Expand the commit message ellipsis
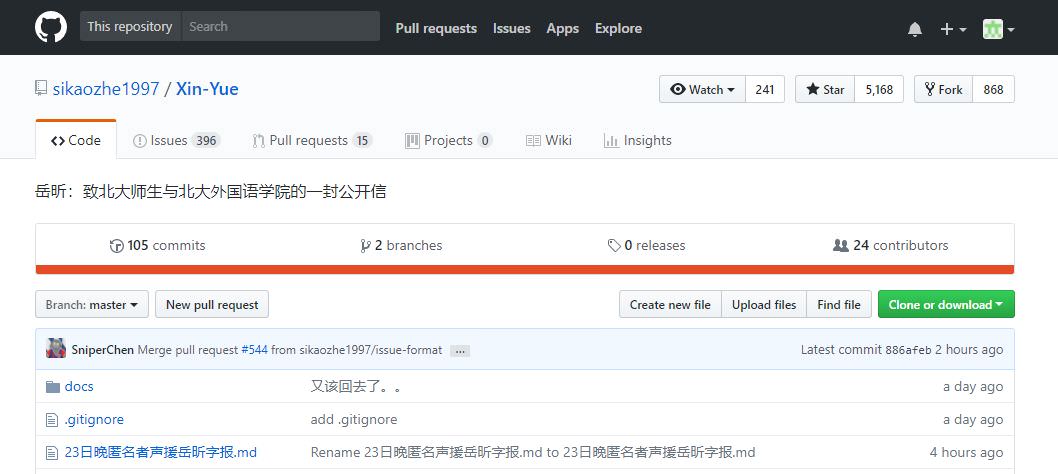This screenshot has width=1058, height=474. click(460, 351)
